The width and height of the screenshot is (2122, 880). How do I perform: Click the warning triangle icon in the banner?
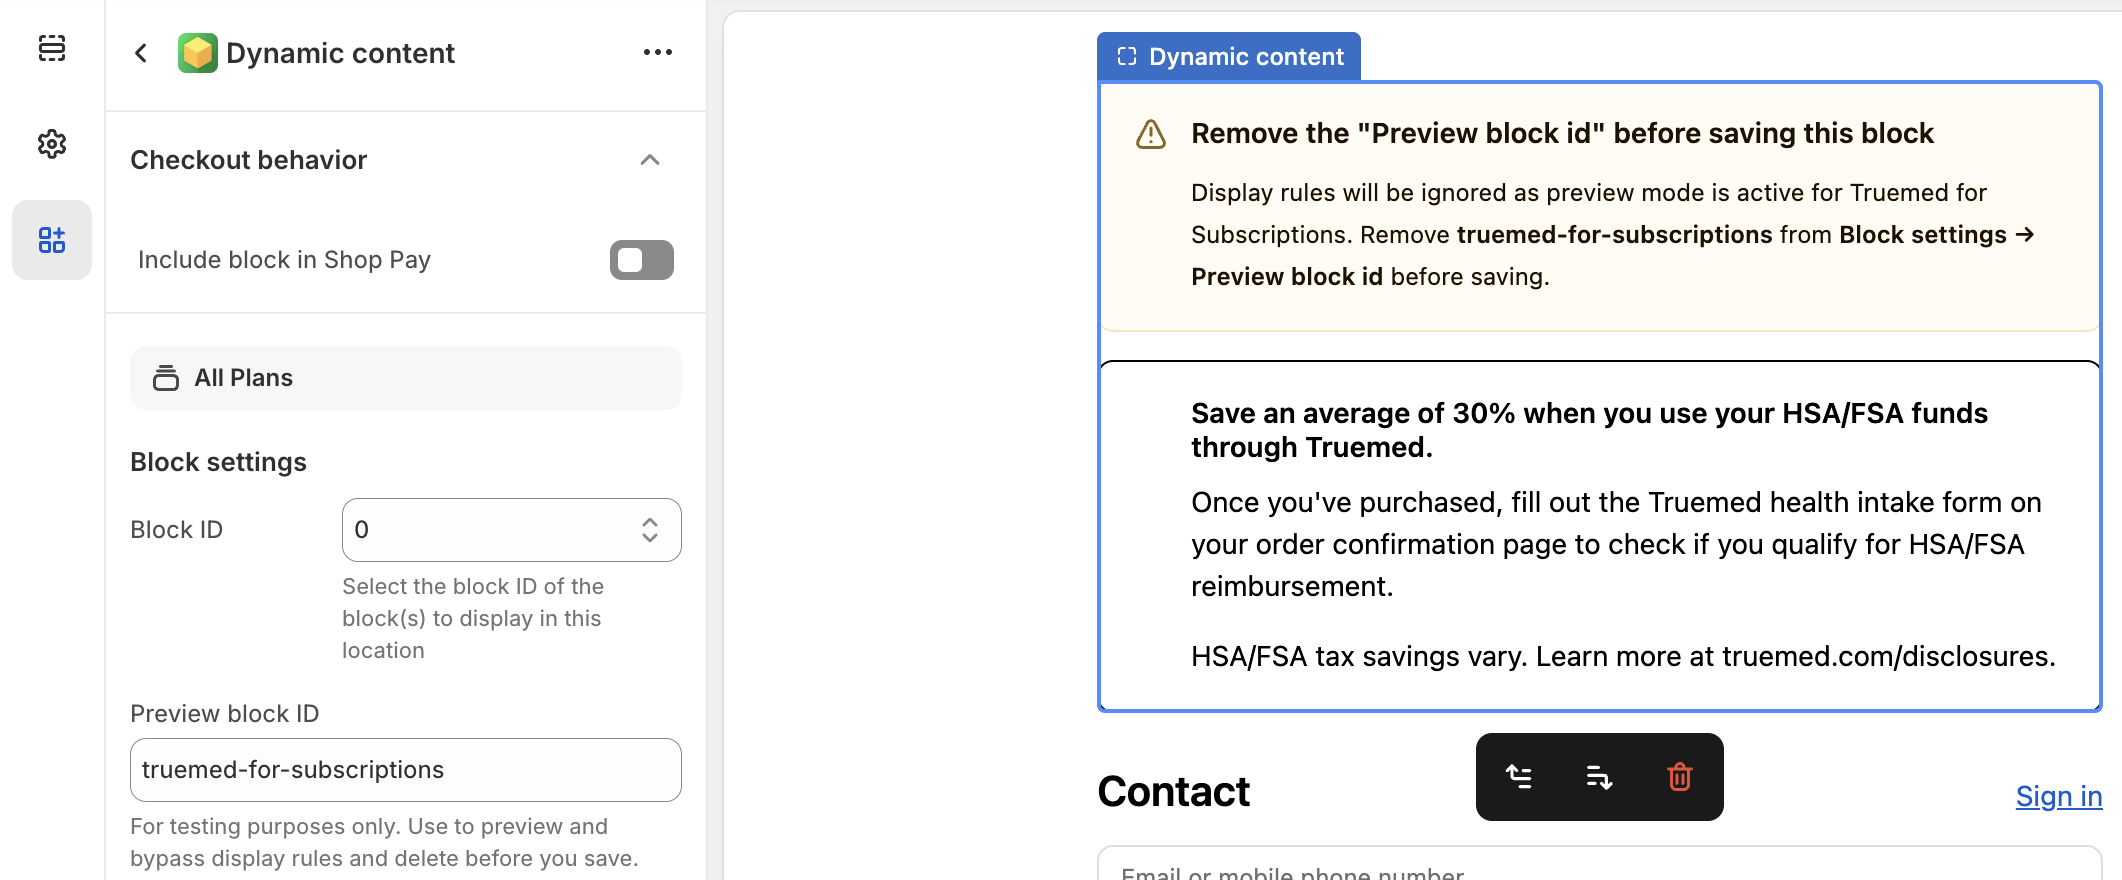tap(1150, 132)
